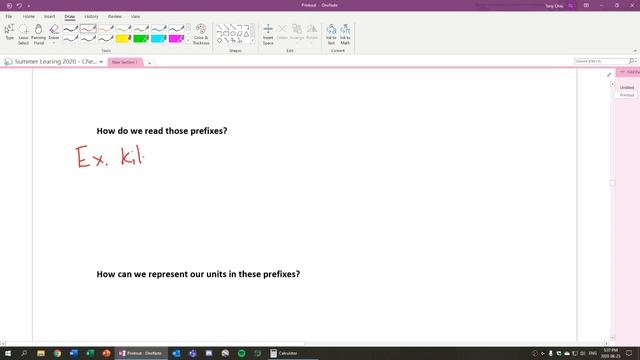
Task: Open the Quick Access customize dropdown
Action: (29, 6)
